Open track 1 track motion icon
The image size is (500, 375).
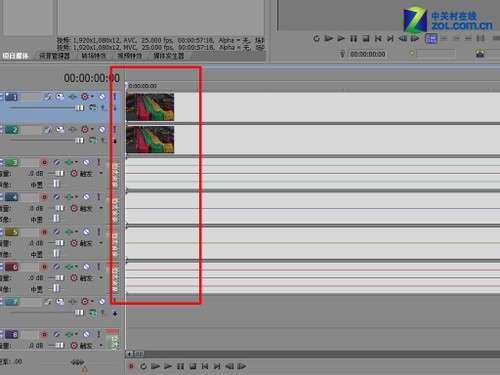60,97
